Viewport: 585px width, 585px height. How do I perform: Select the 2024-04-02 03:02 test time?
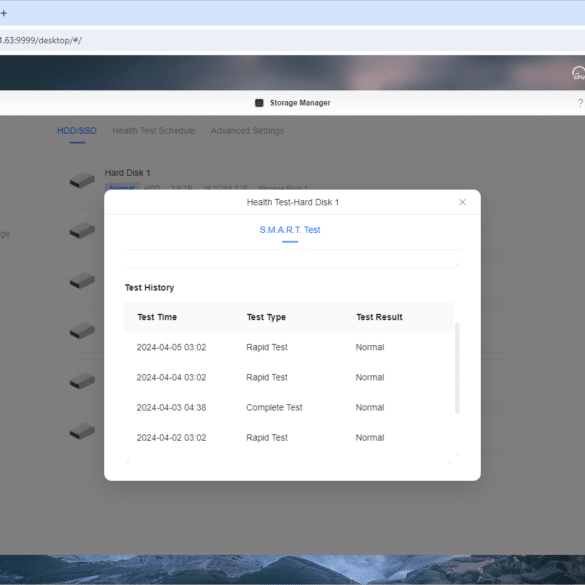171,438
